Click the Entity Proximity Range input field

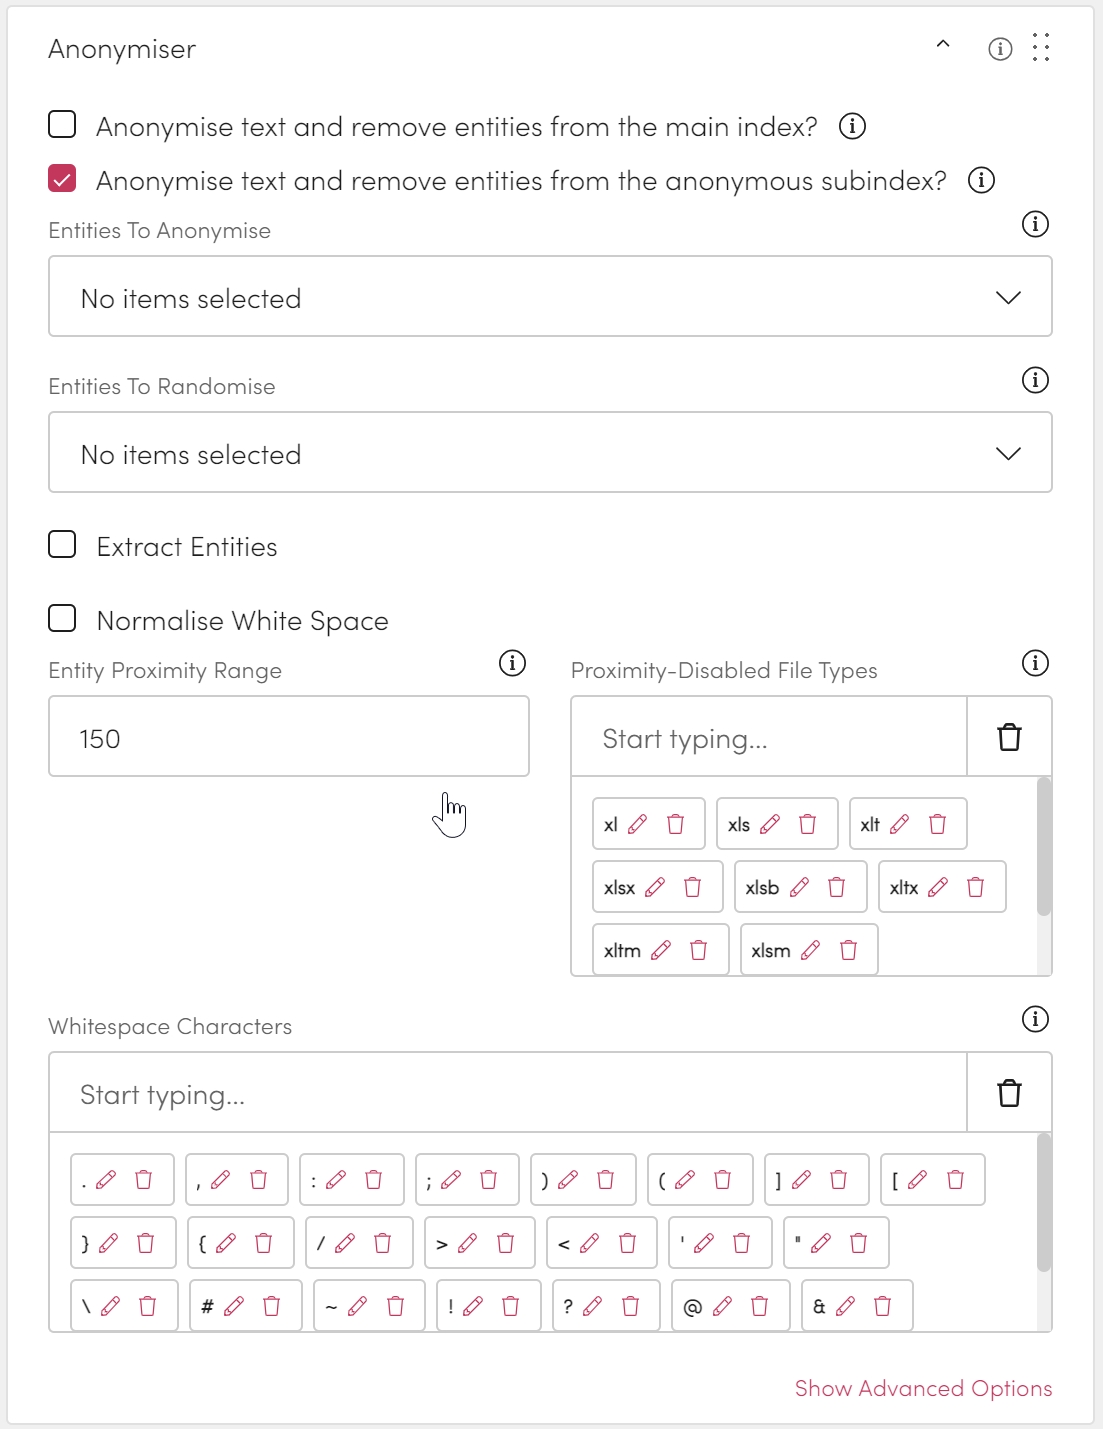[289, 737]
